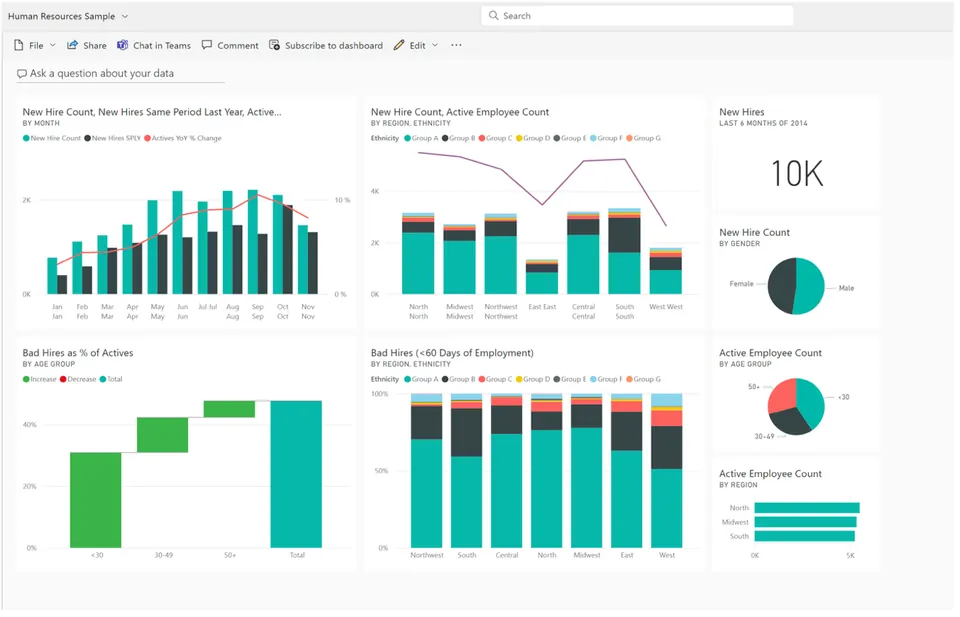Click the Total teal bar in waterfall chart
960x617 pixels.
pyautogui.click(x=296, y=474)
